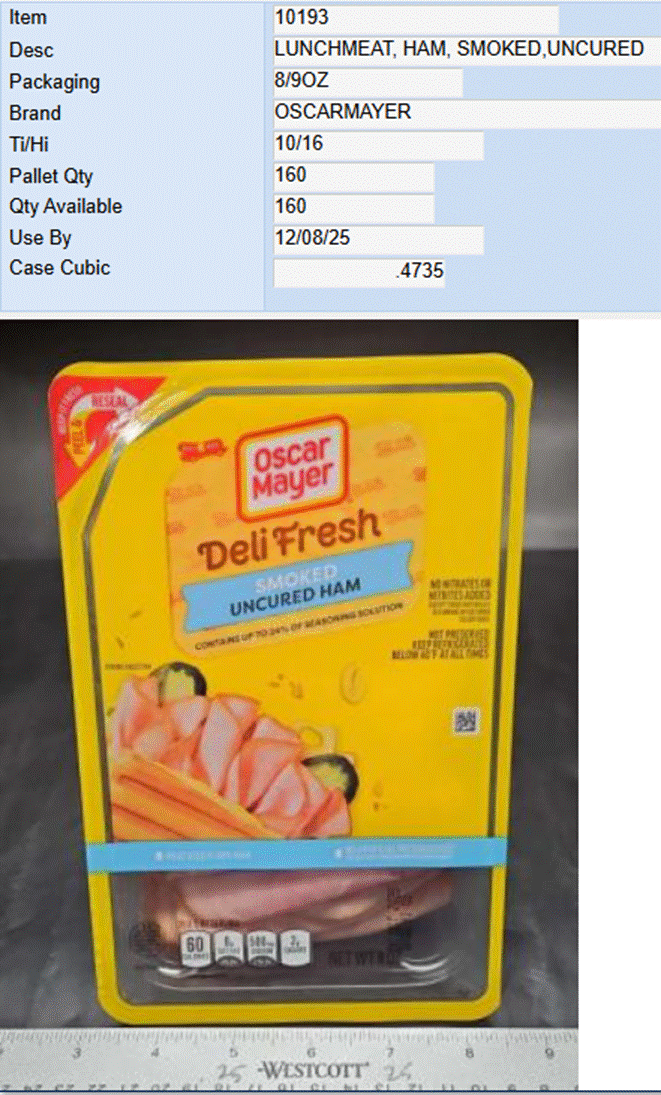Click the Oscar Mayer logo on package
The width and height of the screenshot is (661, 1095).
[x=292, y=467]
